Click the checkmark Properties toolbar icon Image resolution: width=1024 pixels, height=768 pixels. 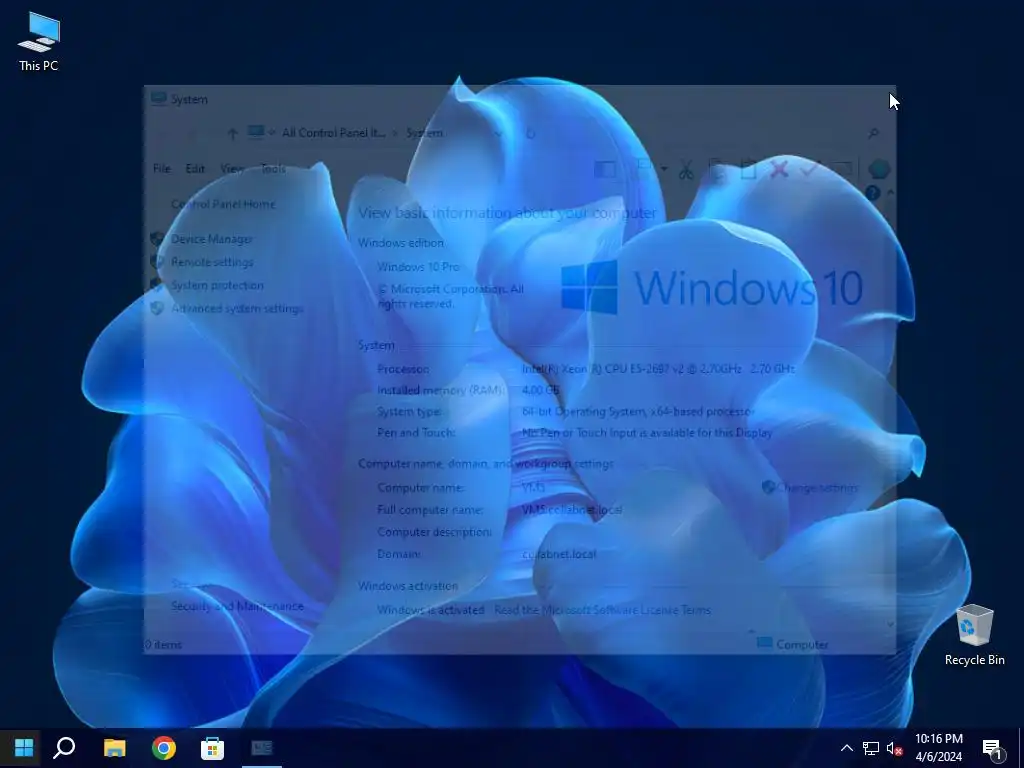point(810,169)
